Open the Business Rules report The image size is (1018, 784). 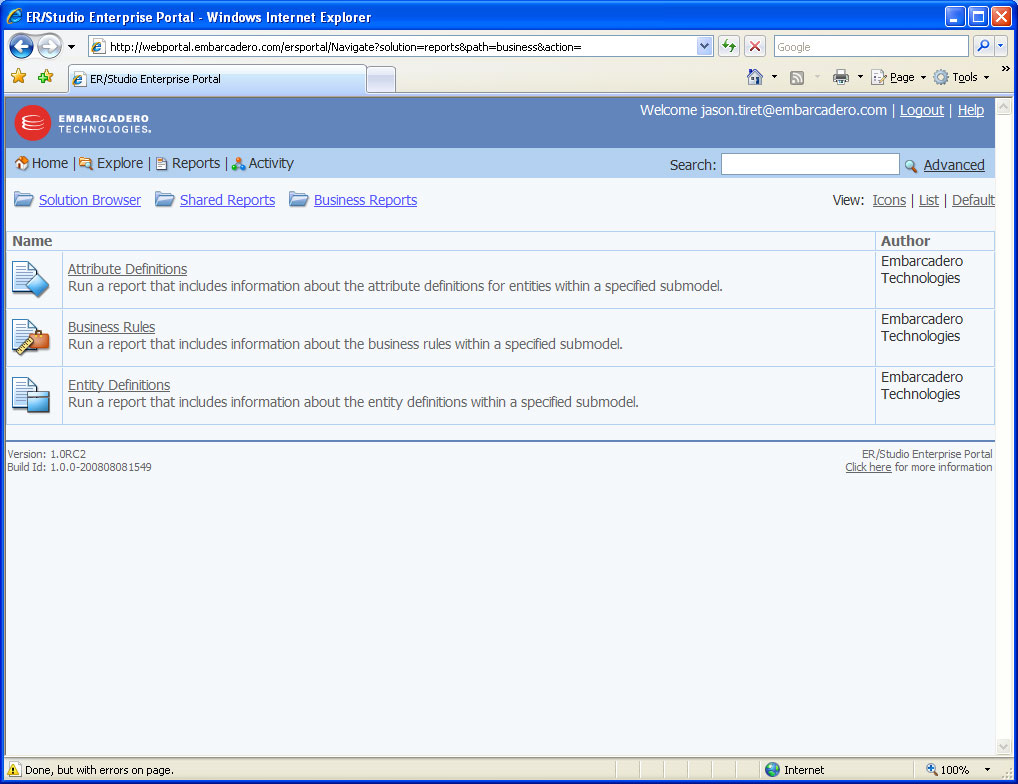pyautogui.click(x=112, y=327)
